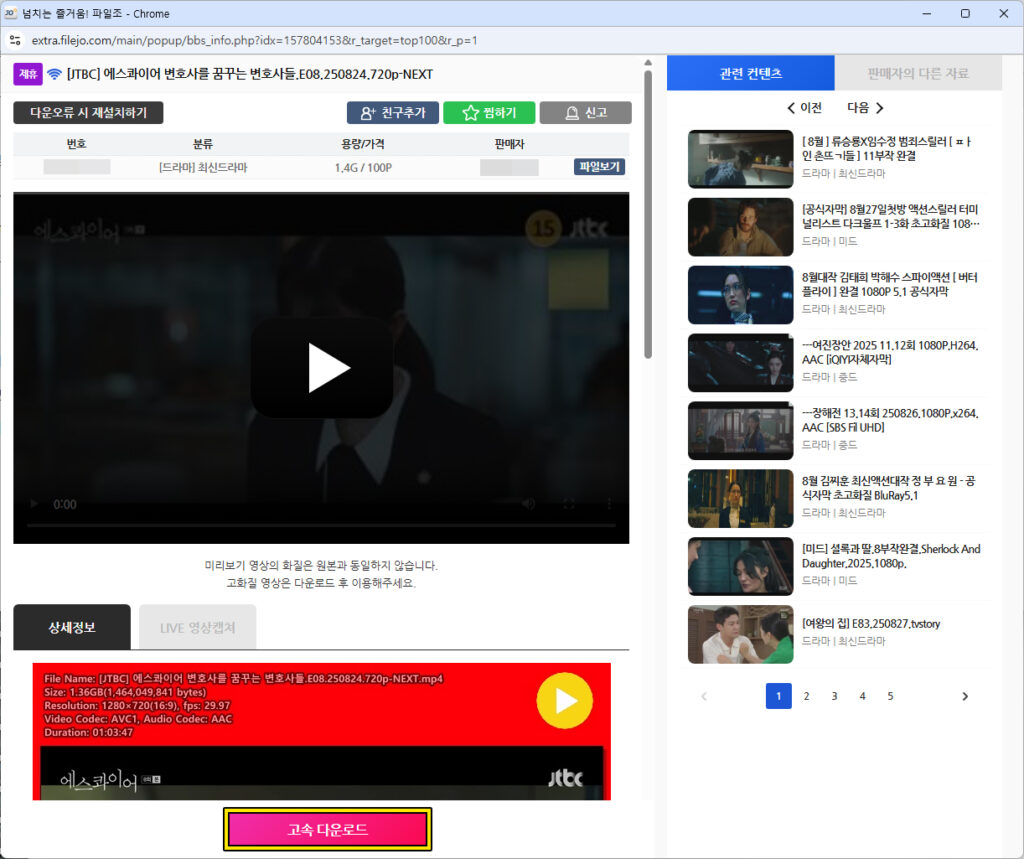This screenshot has width=1024, height=859.
Task: Click the scroll-up arrow above the left scrollbar
Action: (x=648, y=63)
